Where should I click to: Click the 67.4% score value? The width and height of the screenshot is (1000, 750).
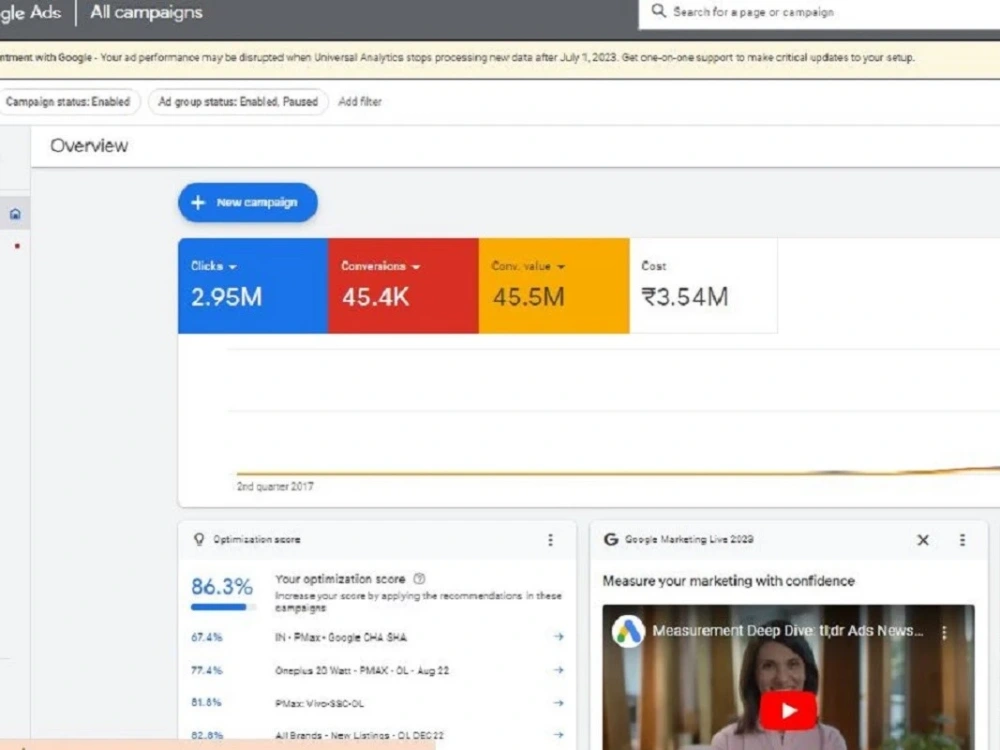click(x=207, y=637)
